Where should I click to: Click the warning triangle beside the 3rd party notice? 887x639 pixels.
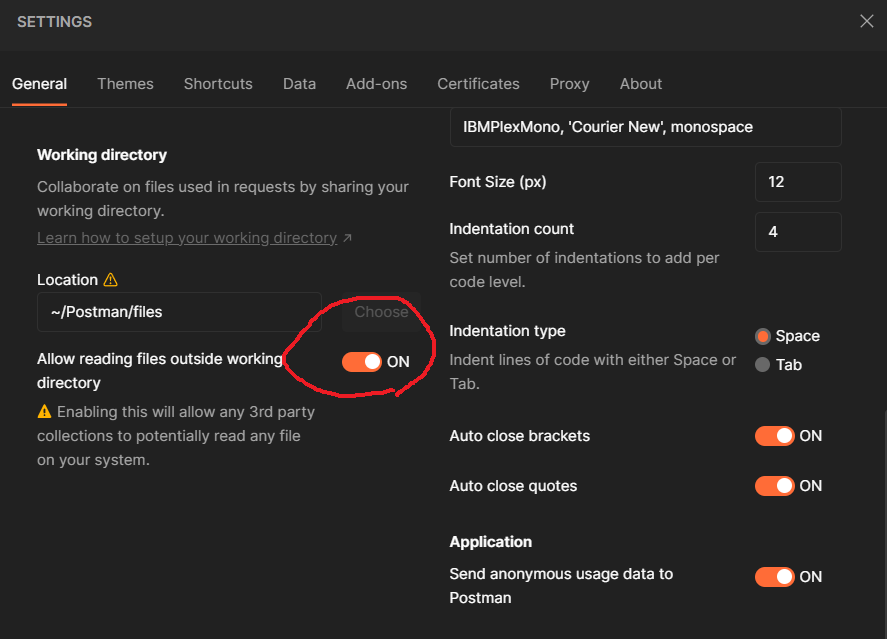pyautogui.click(x=44, y=412)
